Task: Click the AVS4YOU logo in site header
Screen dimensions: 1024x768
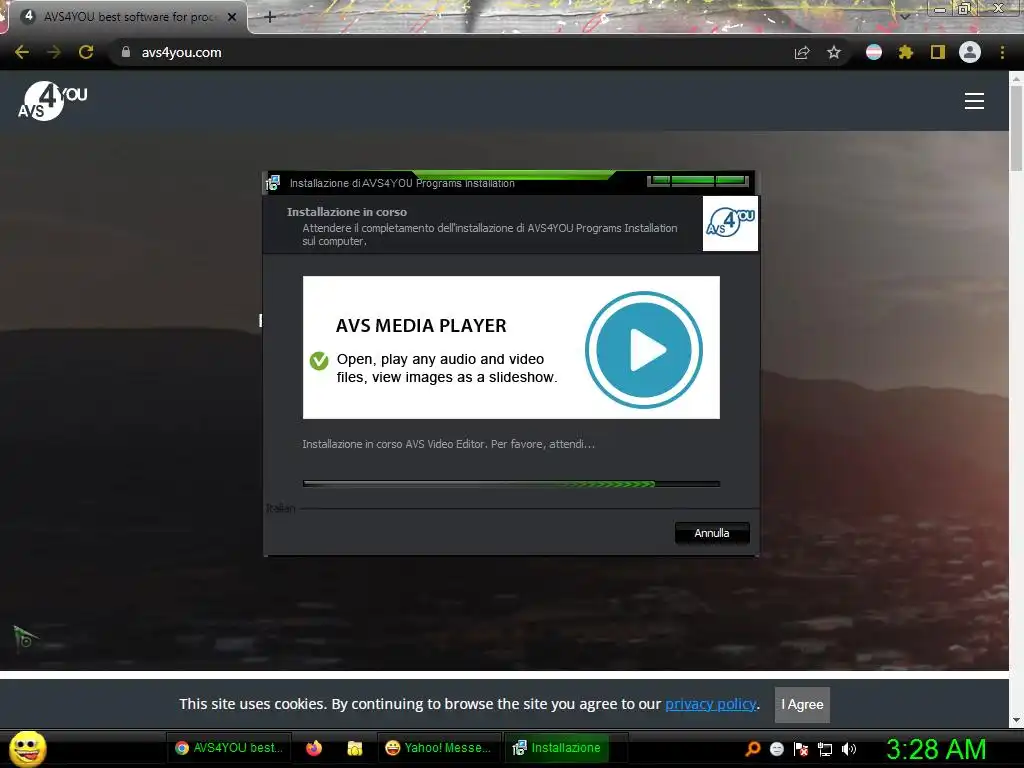Action: pyautogui.click(x=52, y=101)
